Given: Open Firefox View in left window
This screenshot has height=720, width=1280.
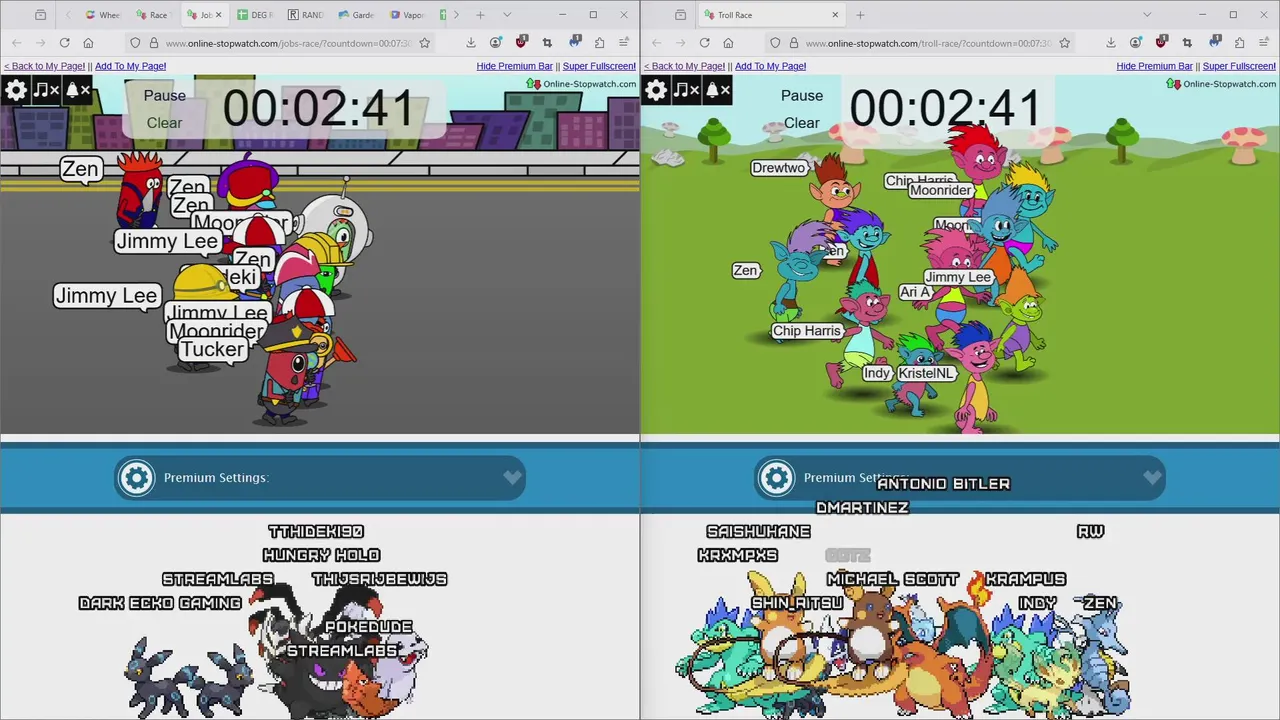Looking at the screenshot, I should point(40,15).
